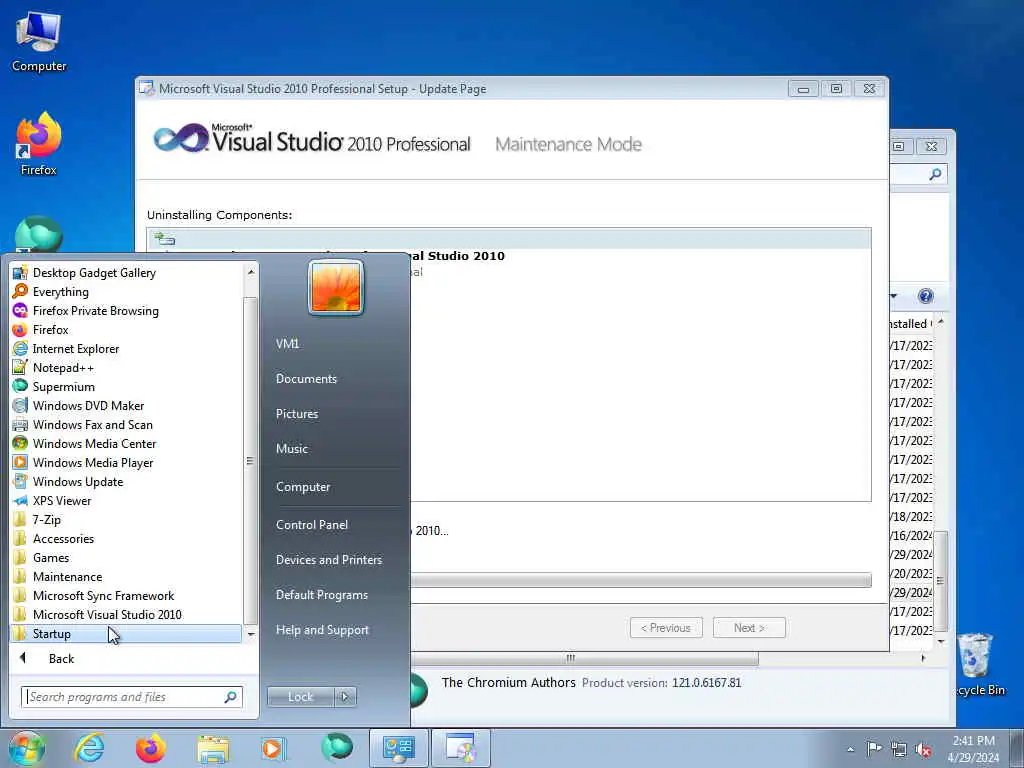The width and height of the screenshot is (1024, 768).
Task: Open Windows Explorer from the taskbar
Action: click(213, 748)
